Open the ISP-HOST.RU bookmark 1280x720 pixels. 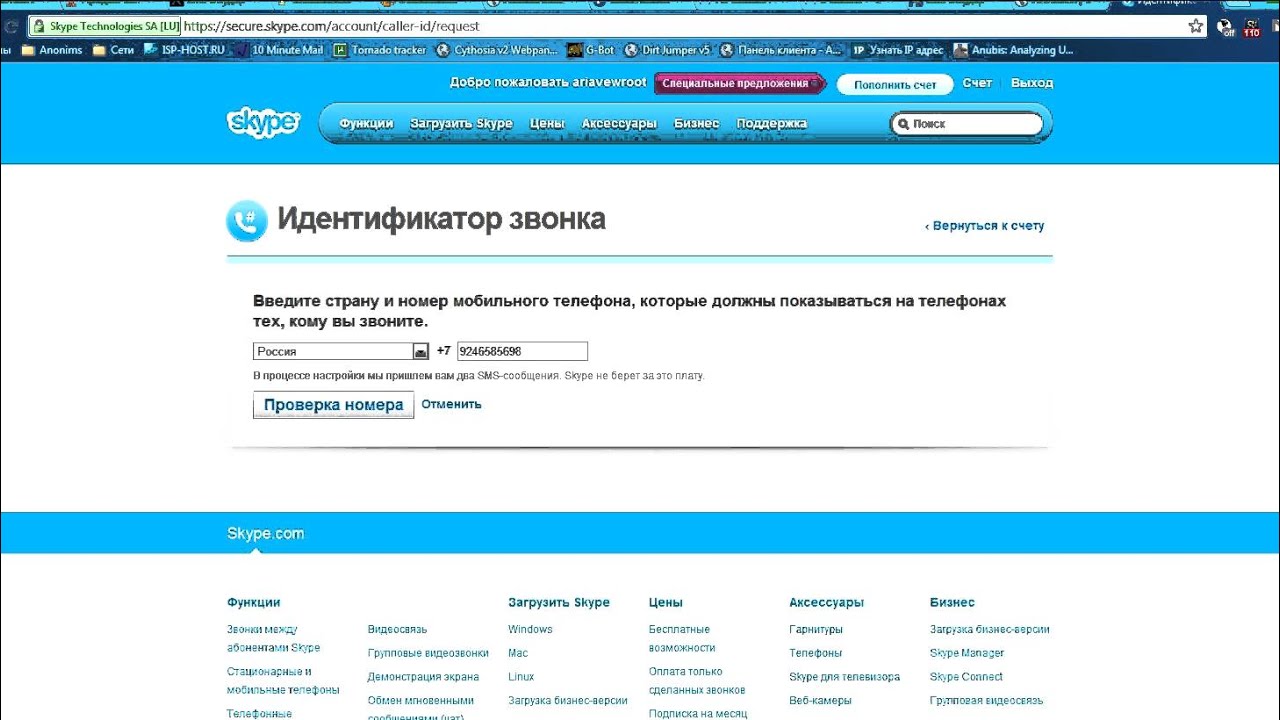click(x=185, y=50)
